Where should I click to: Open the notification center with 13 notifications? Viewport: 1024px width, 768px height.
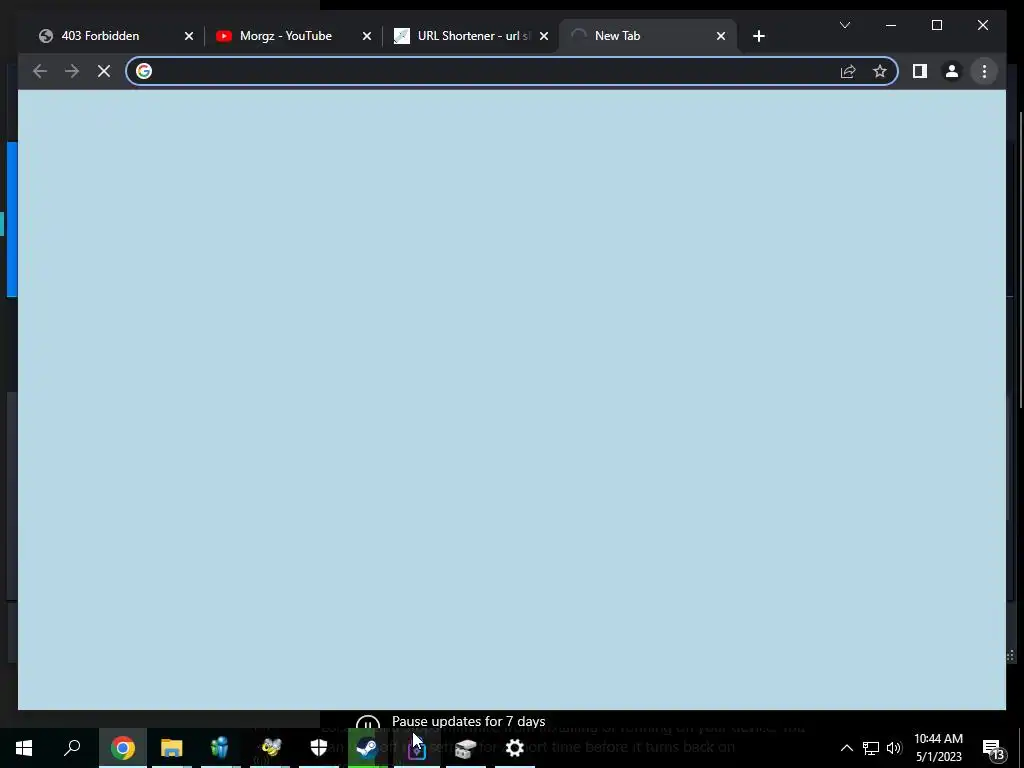pos(994,748)
